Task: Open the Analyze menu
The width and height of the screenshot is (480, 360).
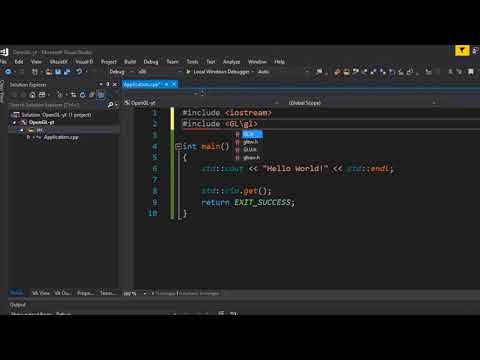Action: 231,62
